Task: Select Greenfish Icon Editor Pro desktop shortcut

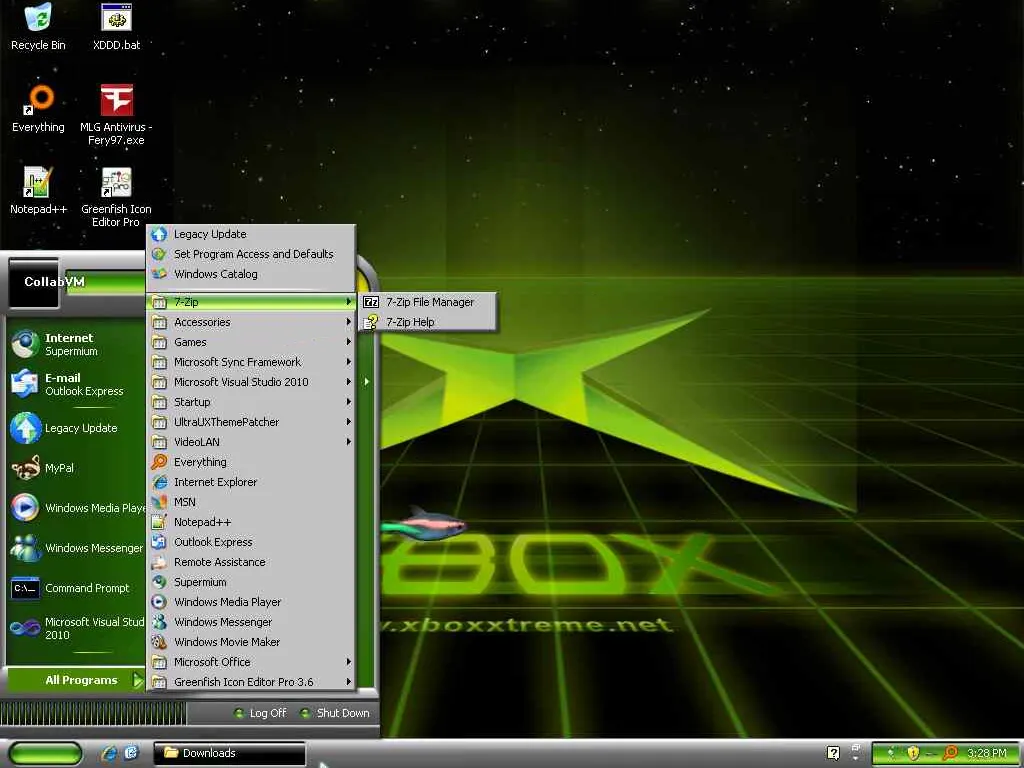Action: (116, 197)
